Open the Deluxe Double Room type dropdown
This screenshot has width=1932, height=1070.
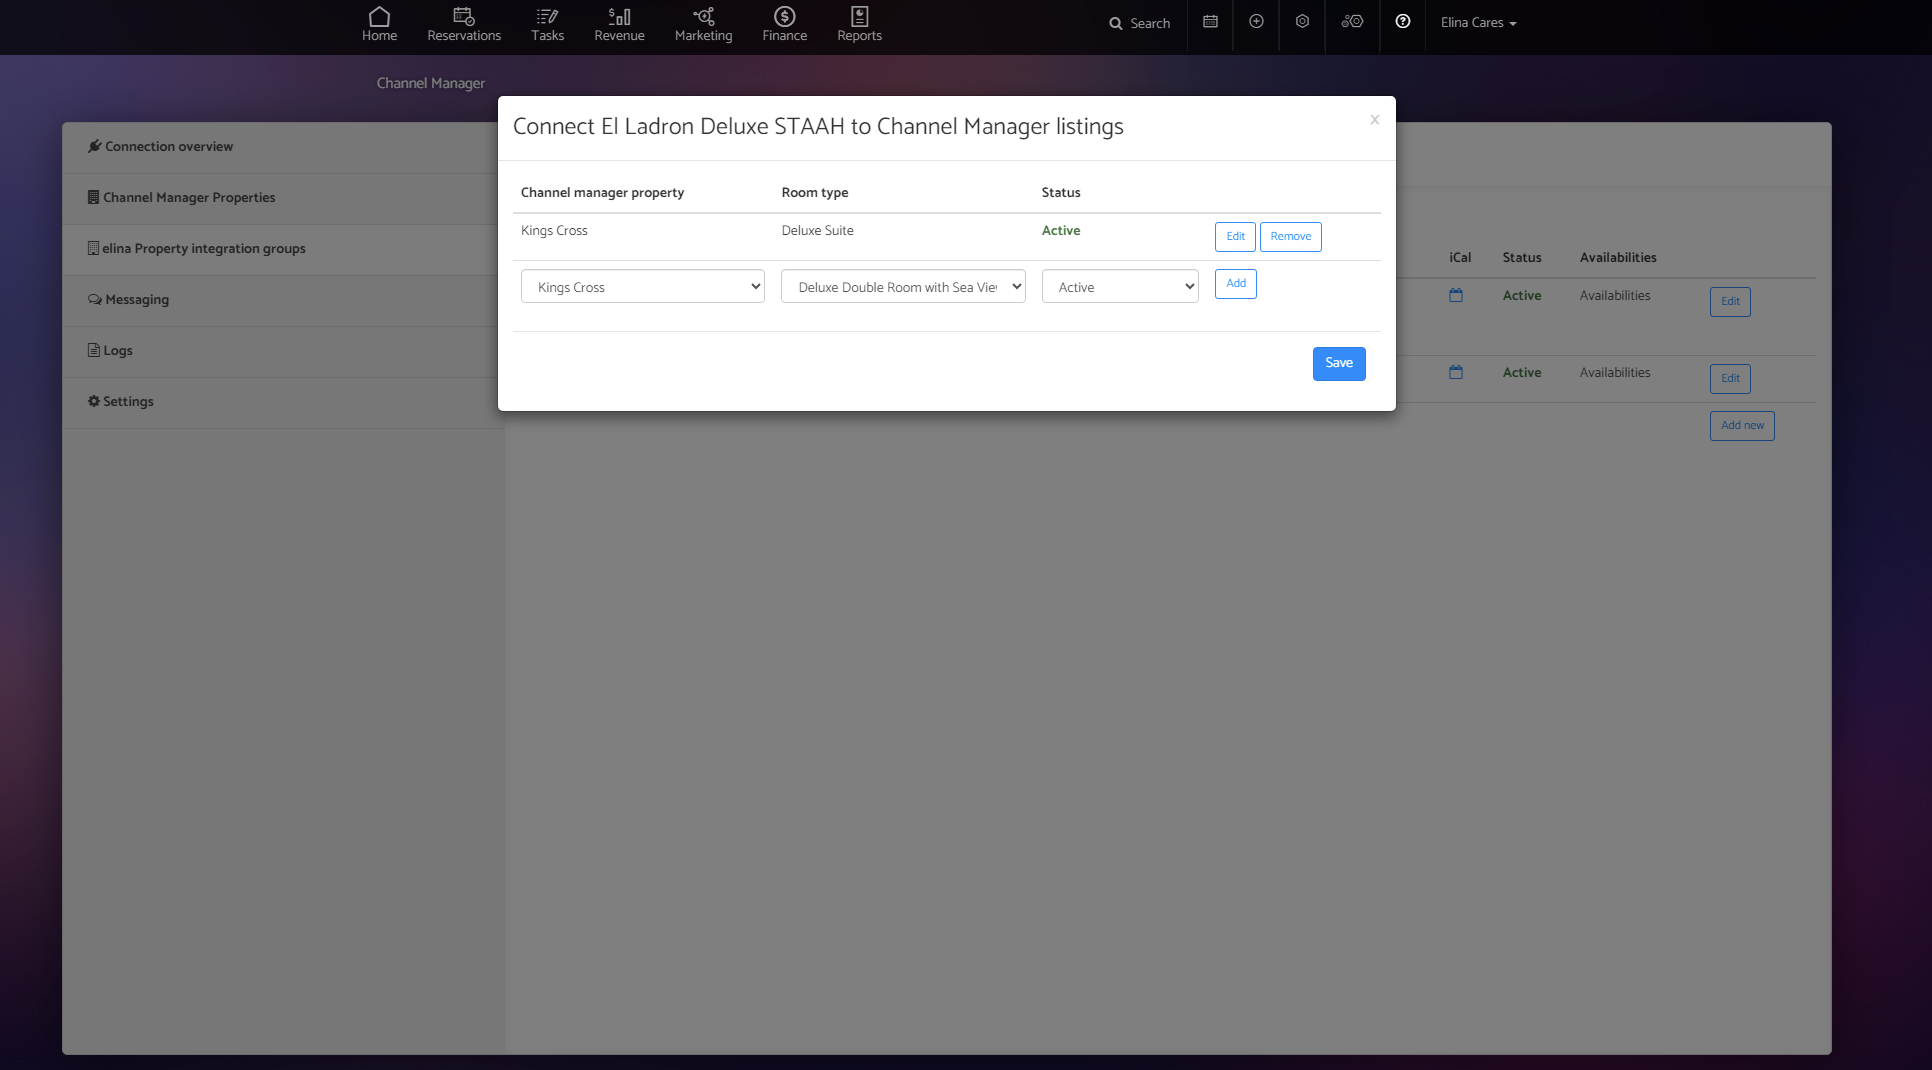click(902, 287)
